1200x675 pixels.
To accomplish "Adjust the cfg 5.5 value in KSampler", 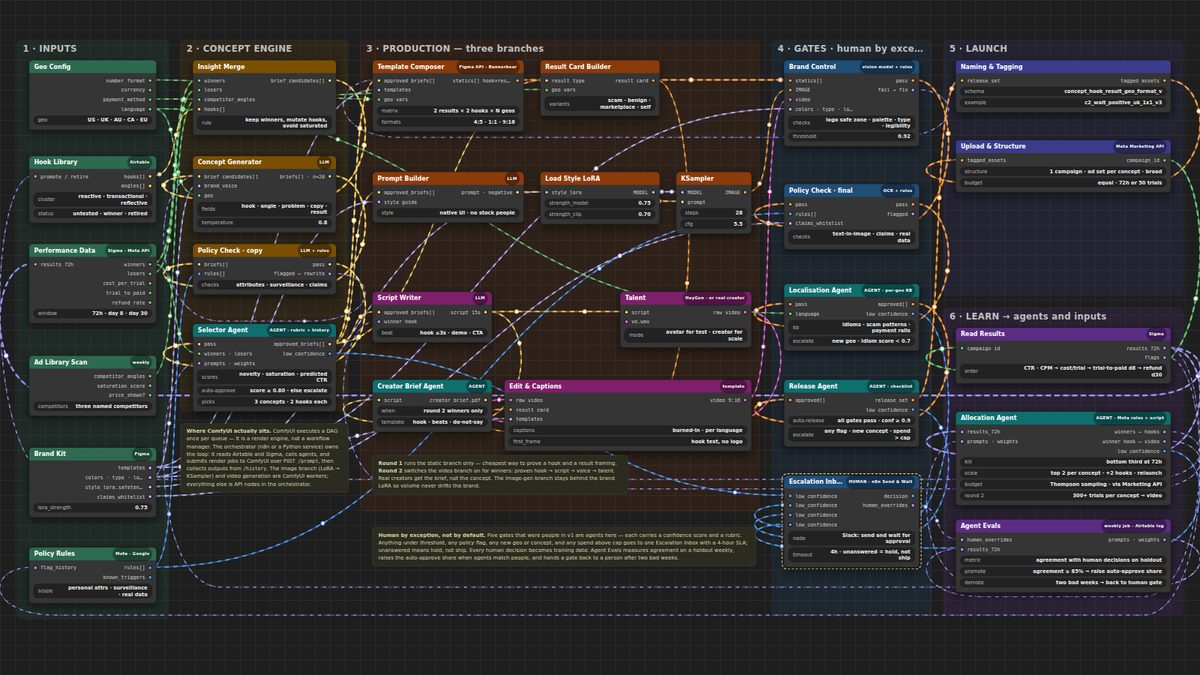I will coord(716,224).
